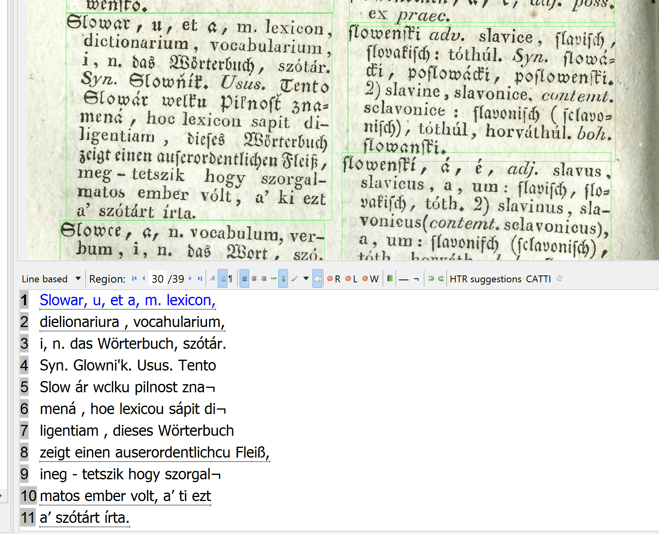Click the center text alignment icon
Viewport: 659px width, 534px height.
click(254, 279)
